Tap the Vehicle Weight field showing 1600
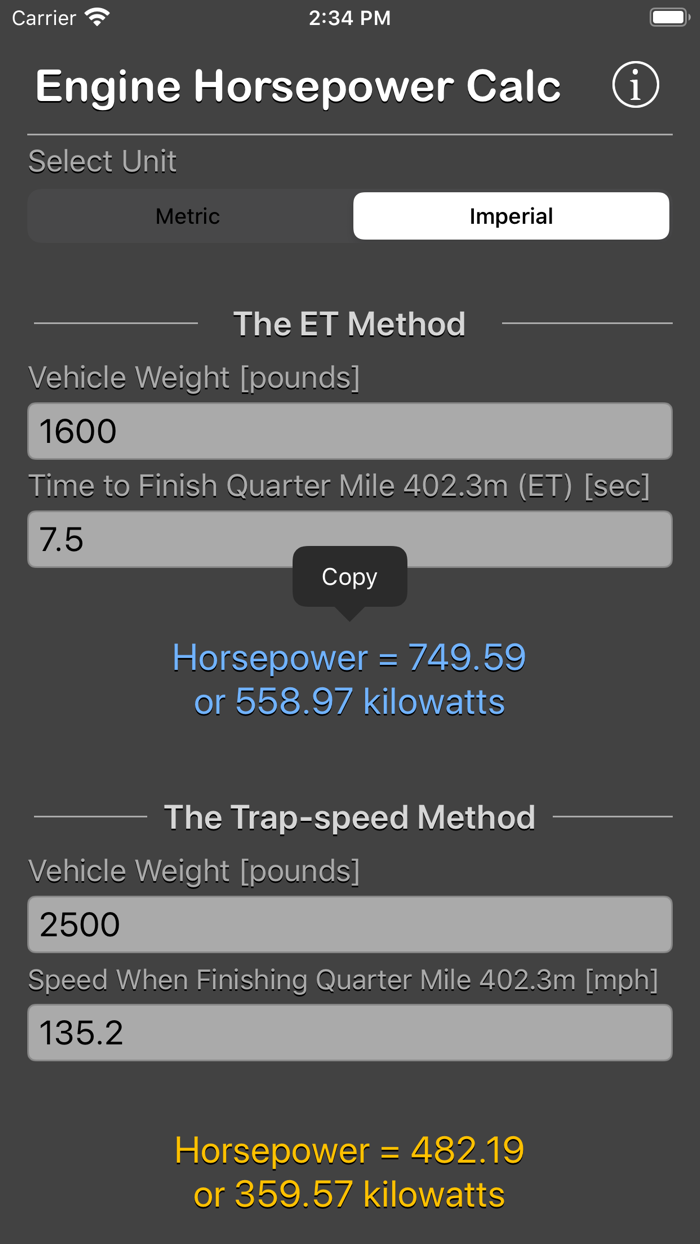 (x=350, y=431)
